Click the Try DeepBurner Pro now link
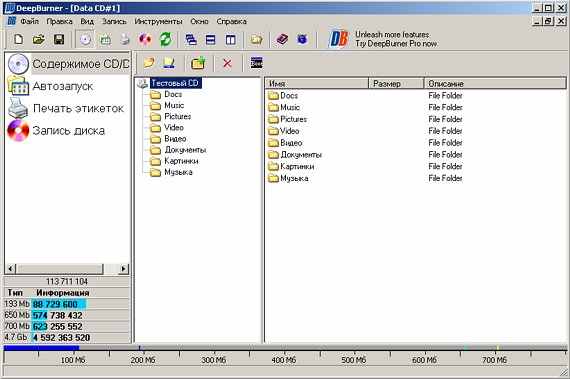Viewport: 570px width, 379px height. (396, 44)
